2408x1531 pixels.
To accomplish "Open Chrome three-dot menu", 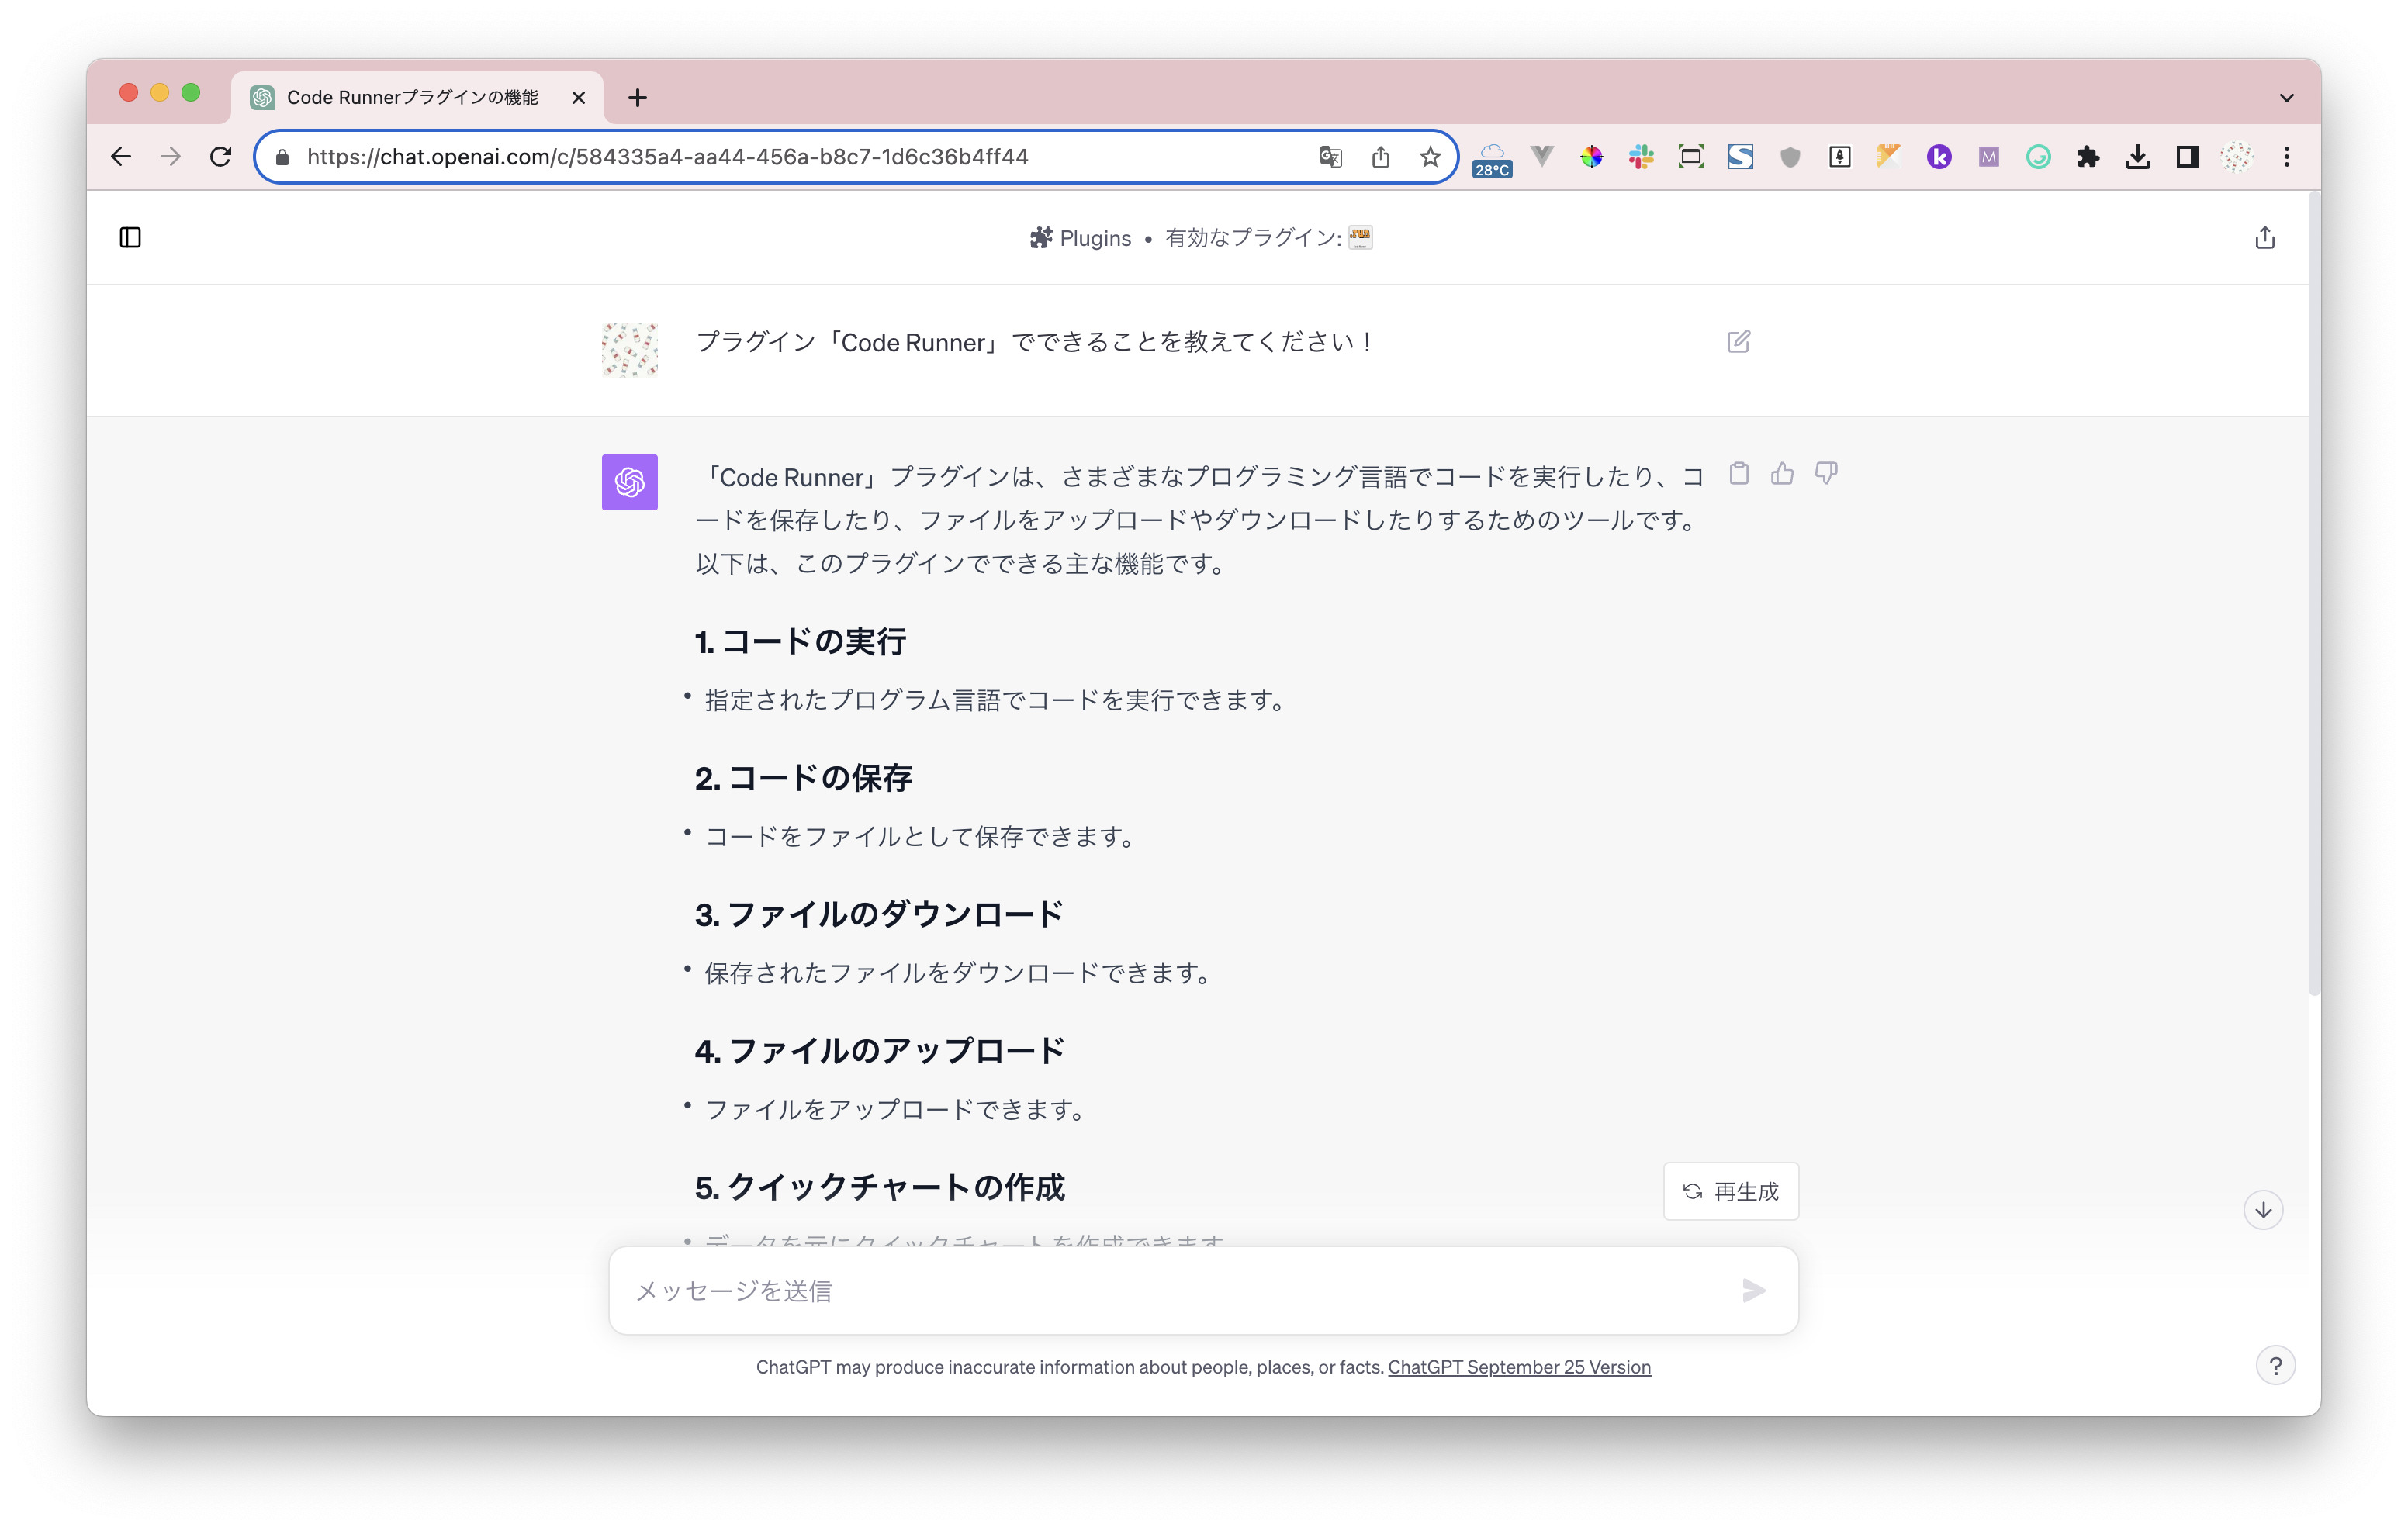I will coord(2286,157).
